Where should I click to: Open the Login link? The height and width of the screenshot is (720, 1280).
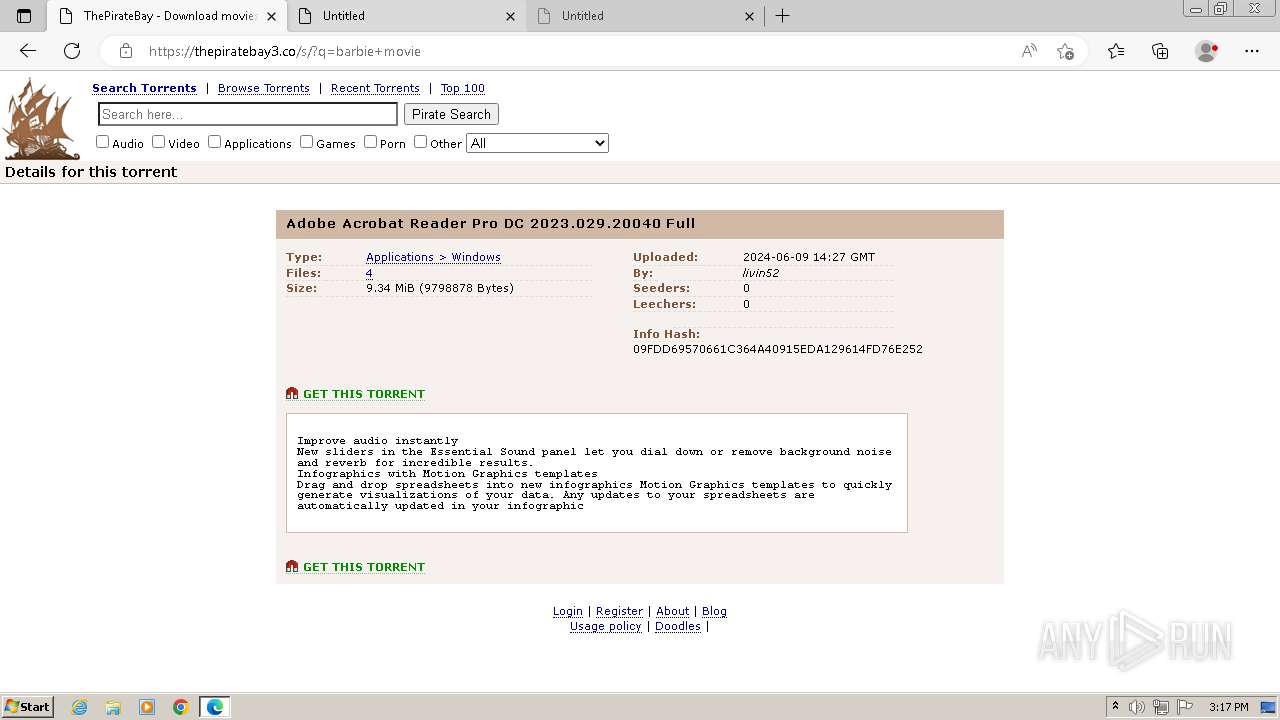click(x=568, y=611)
